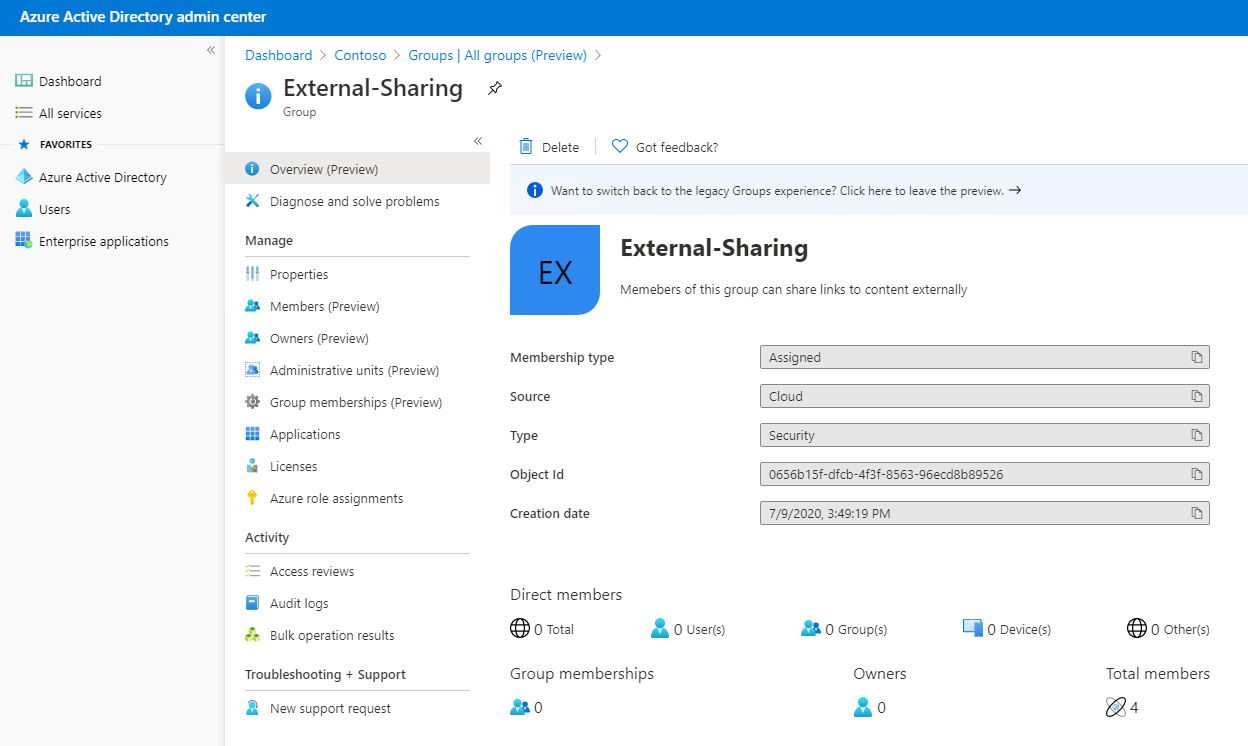This screenshot has width=1248, height=746.
Task: Click the Users person icon
Action: click(x=24, y=209)
